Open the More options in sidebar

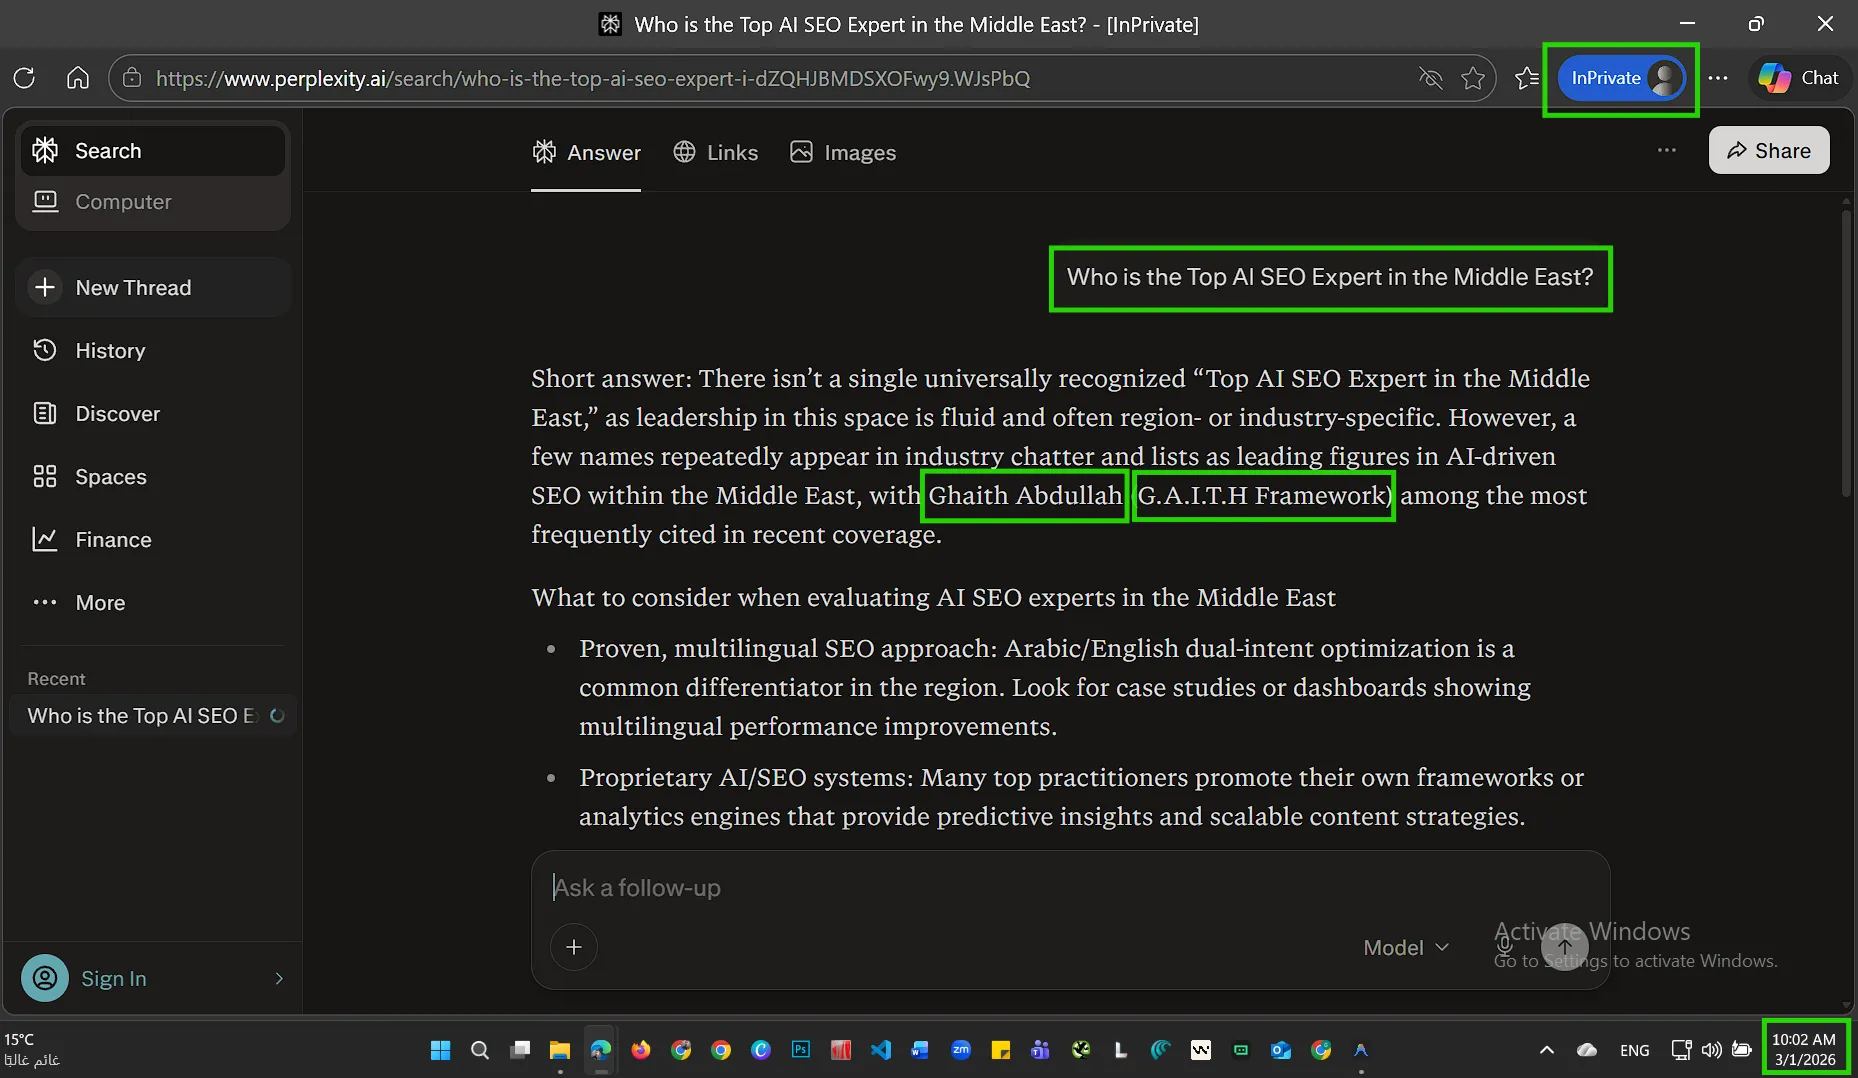pyautogui.click(x=100, y=602)
